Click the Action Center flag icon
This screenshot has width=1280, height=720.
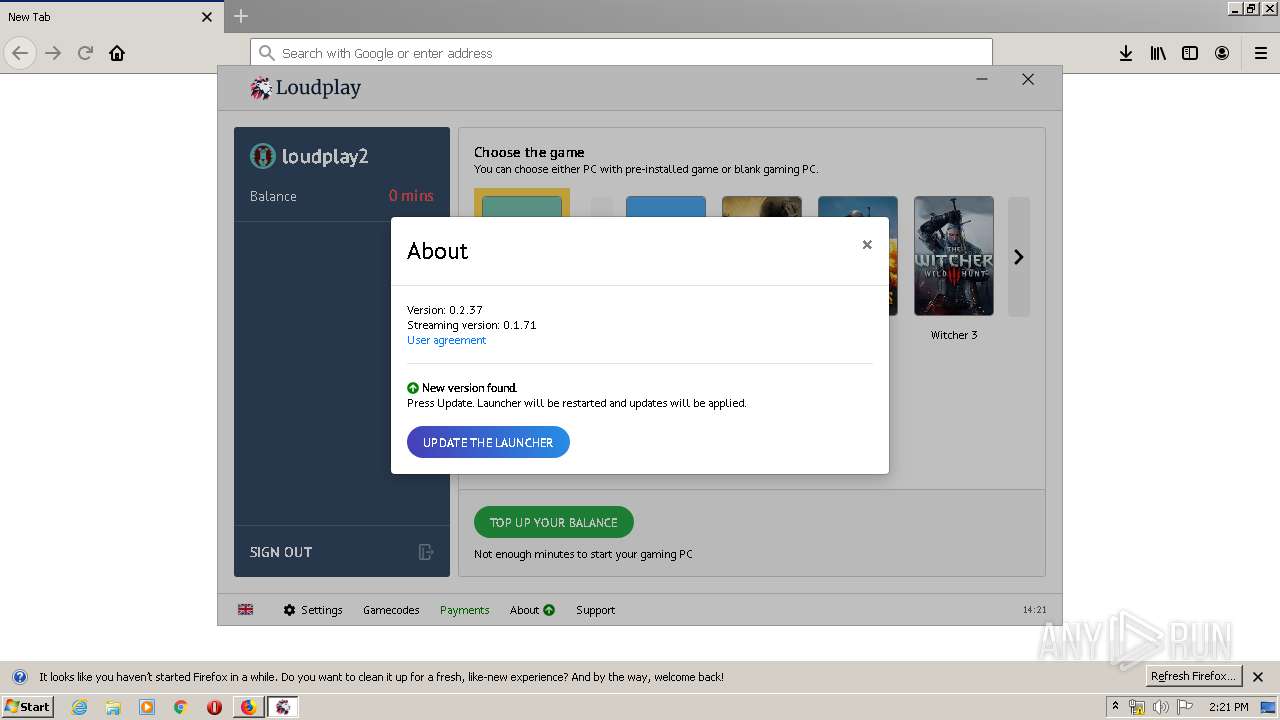point(1185,707)
